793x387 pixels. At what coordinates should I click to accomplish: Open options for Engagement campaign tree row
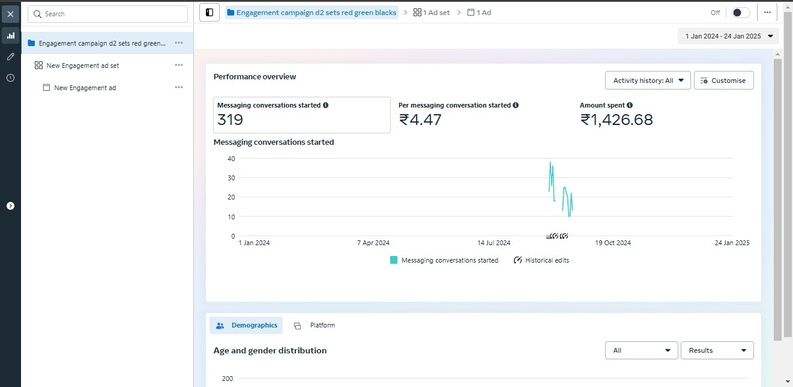click(179, 43)
